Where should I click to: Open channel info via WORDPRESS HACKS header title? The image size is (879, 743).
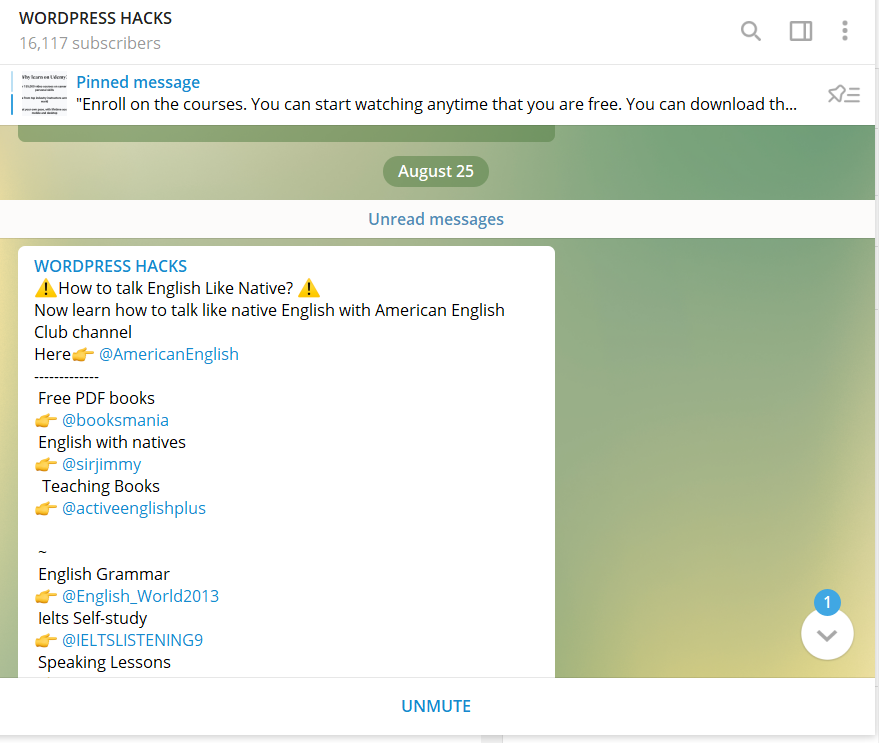[x=95, y=19]
